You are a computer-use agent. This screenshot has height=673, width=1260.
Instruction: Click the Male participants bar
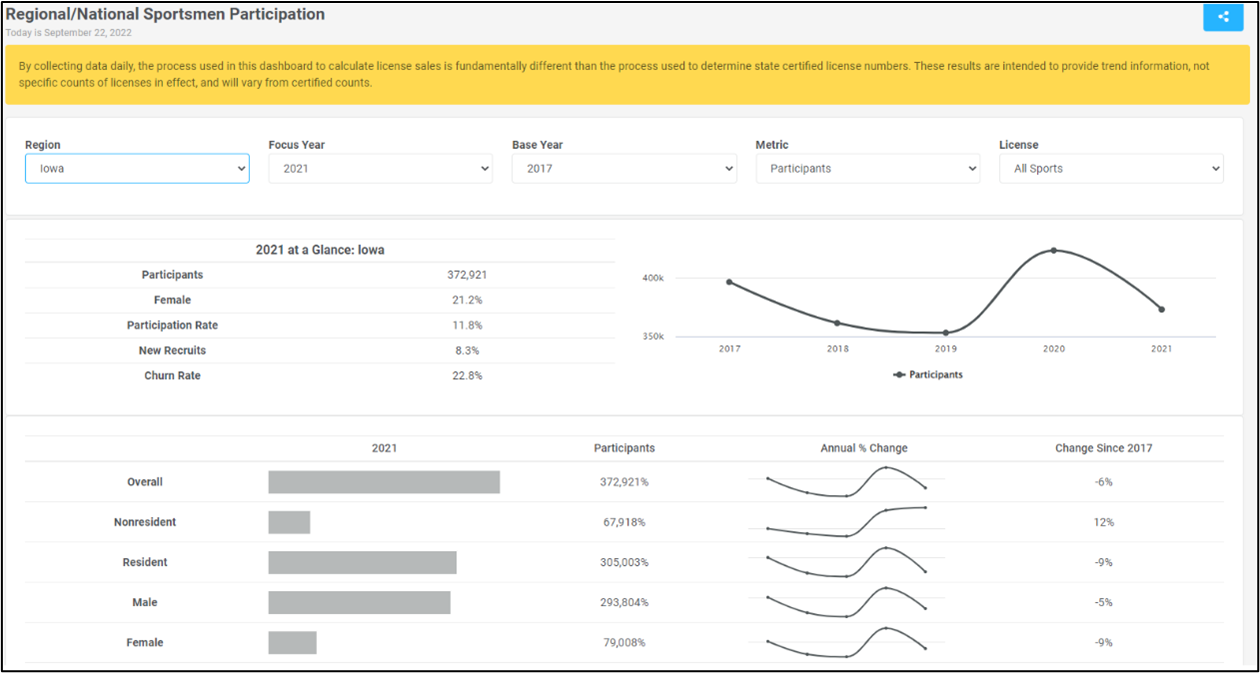coord(359,602)
